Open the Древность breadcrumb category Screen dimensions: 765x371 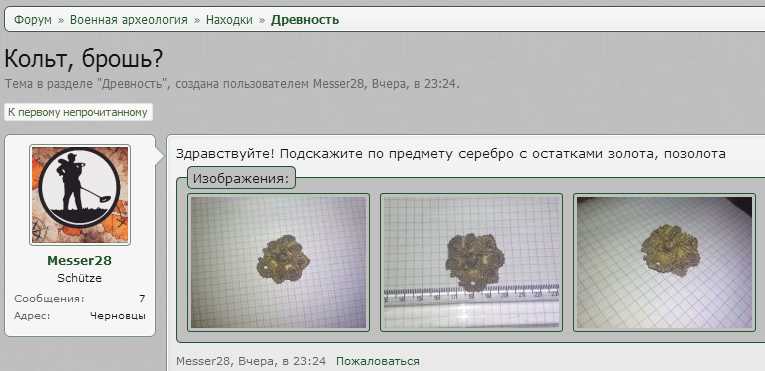(x=305, y=20)
